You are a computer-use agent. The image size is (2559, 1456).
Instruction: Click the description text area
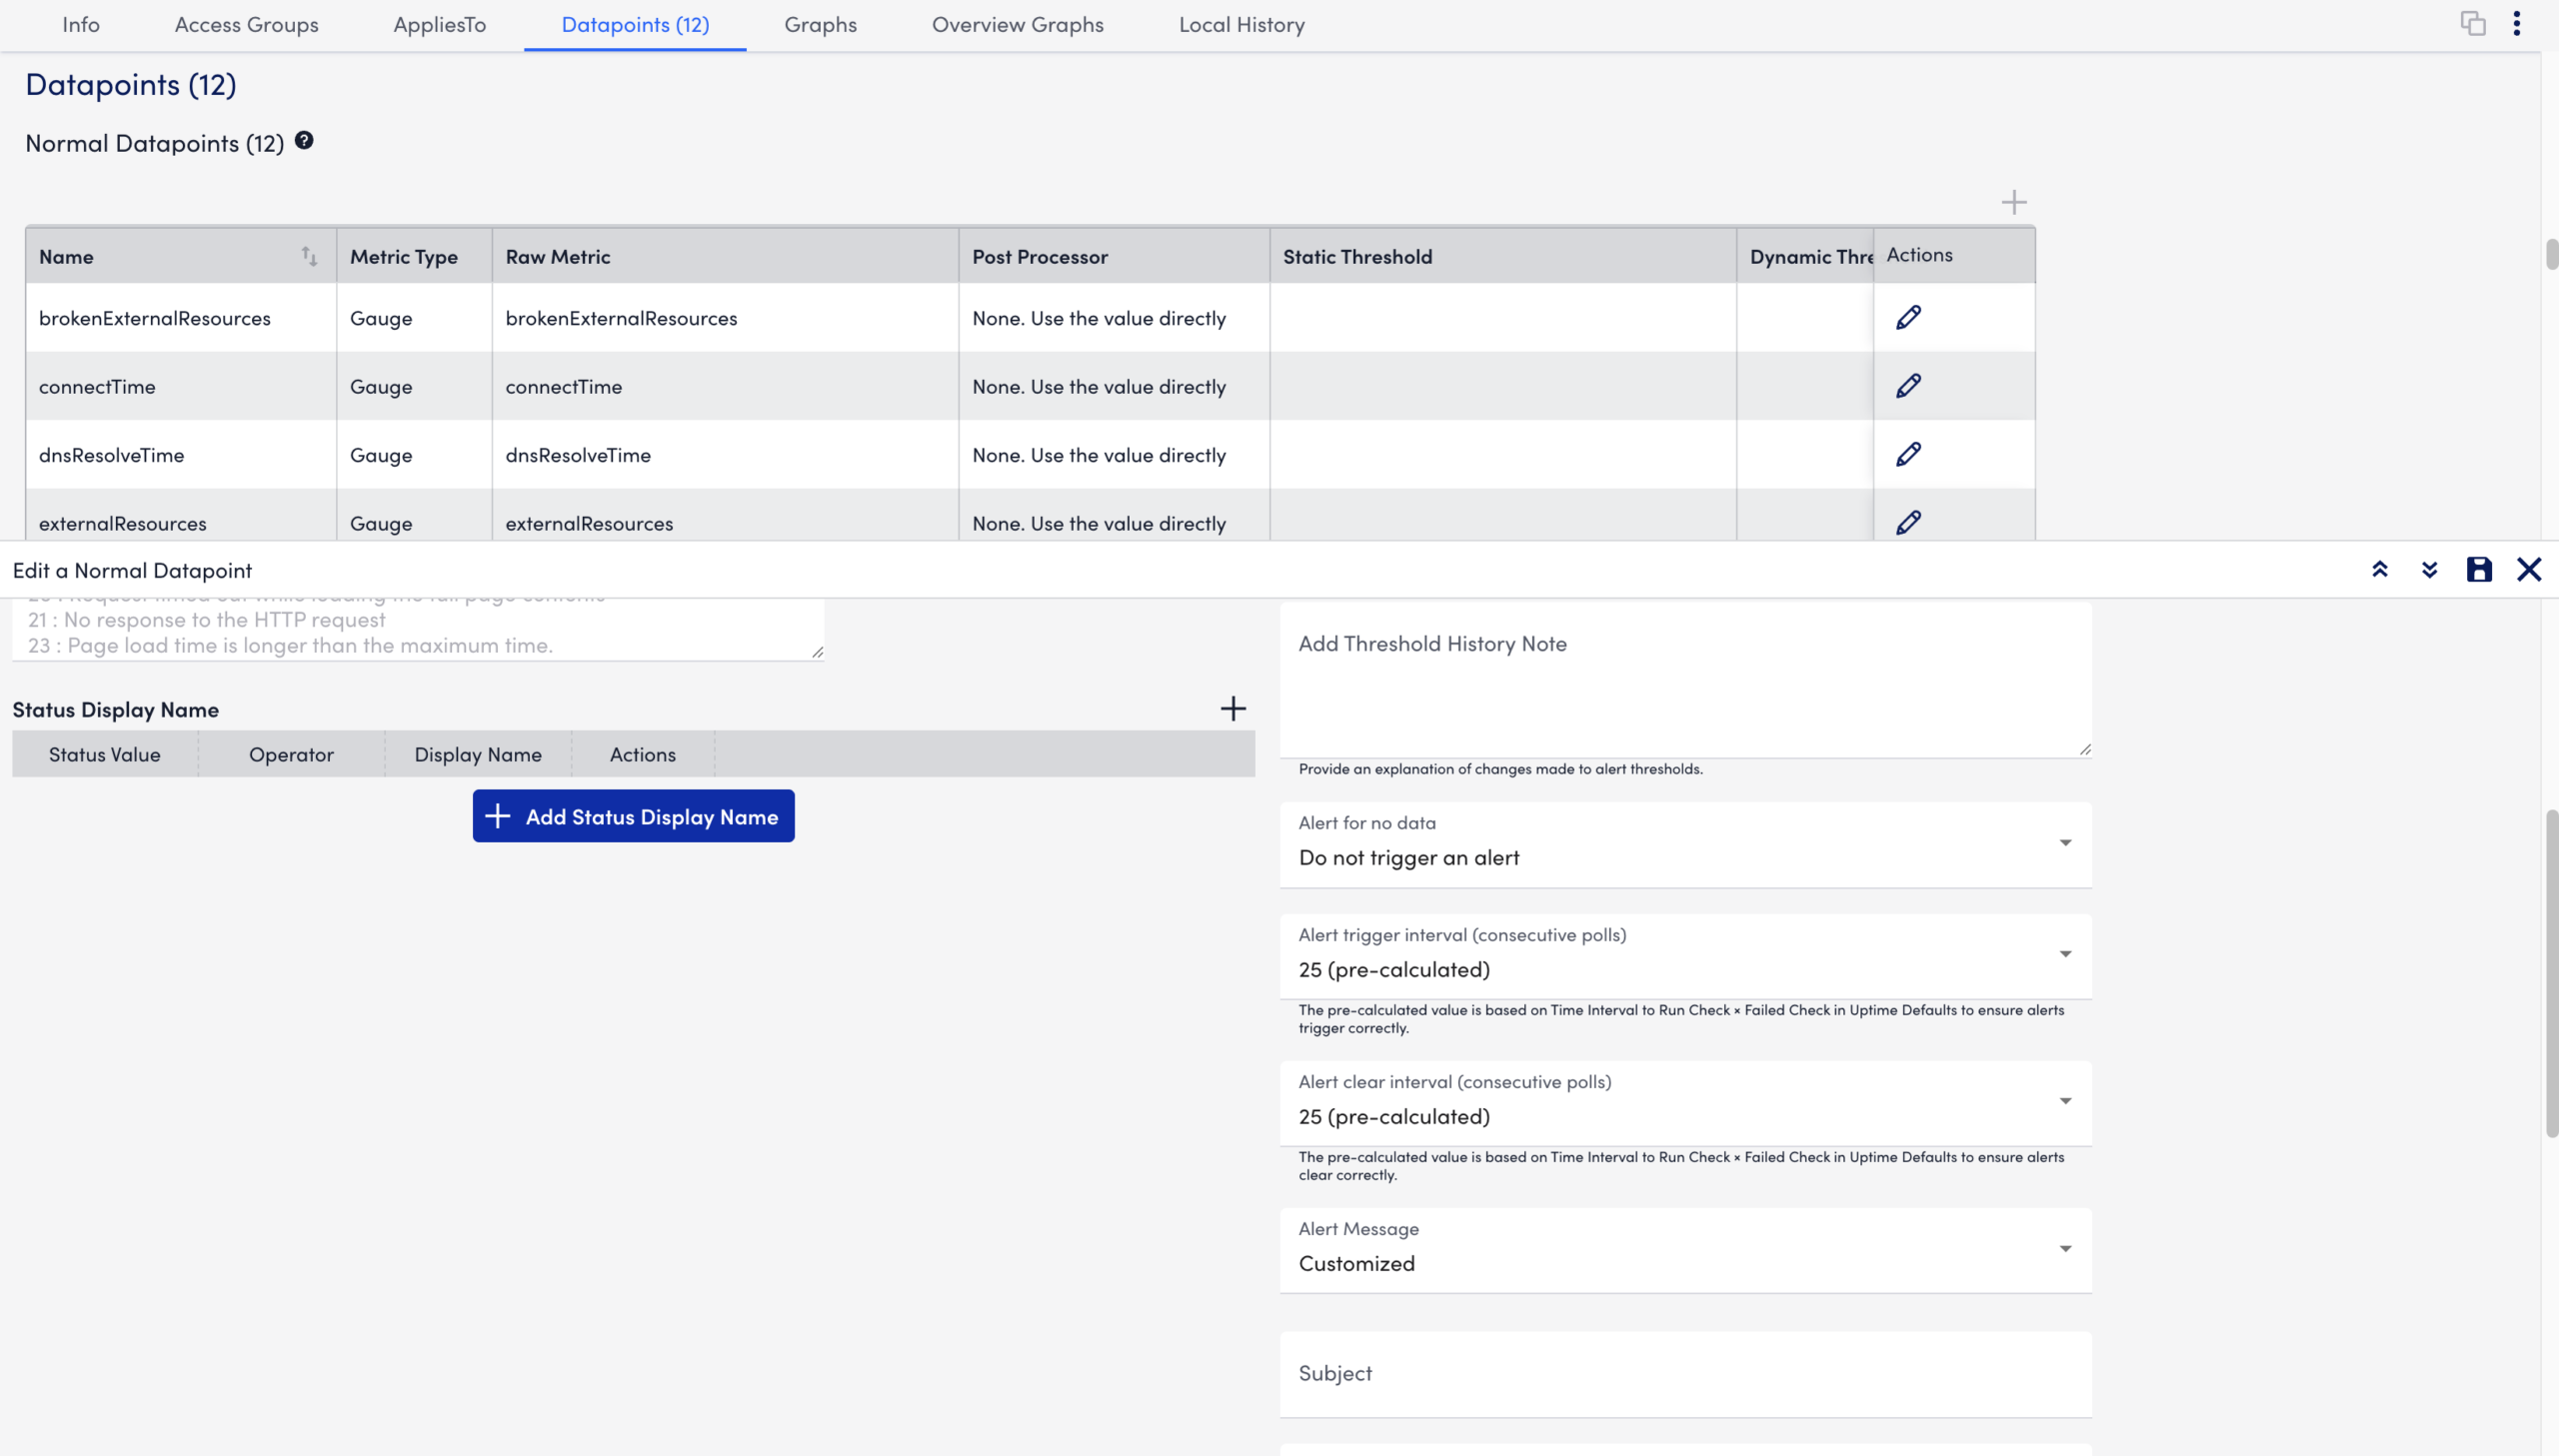pyautogui.click(x=418, y=629)
